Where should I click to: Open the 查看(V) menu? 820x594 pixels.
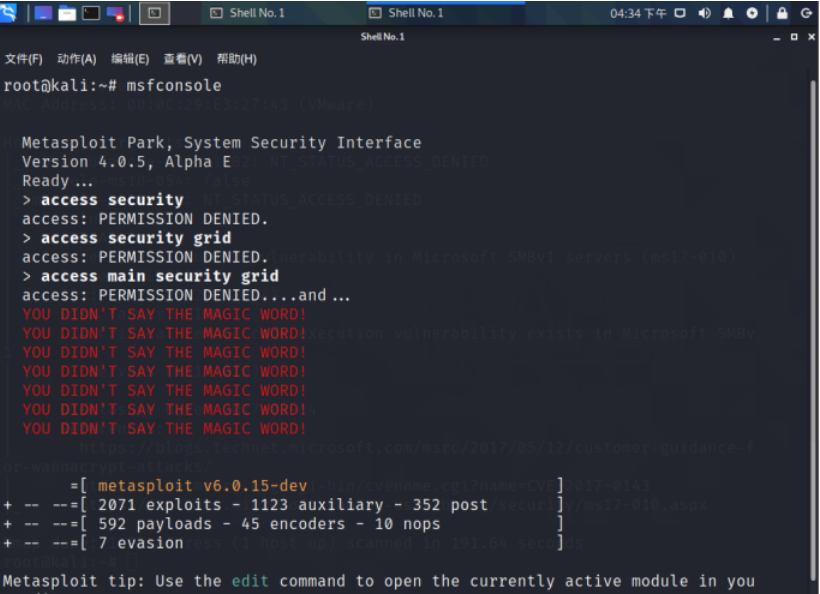(183, 59)
